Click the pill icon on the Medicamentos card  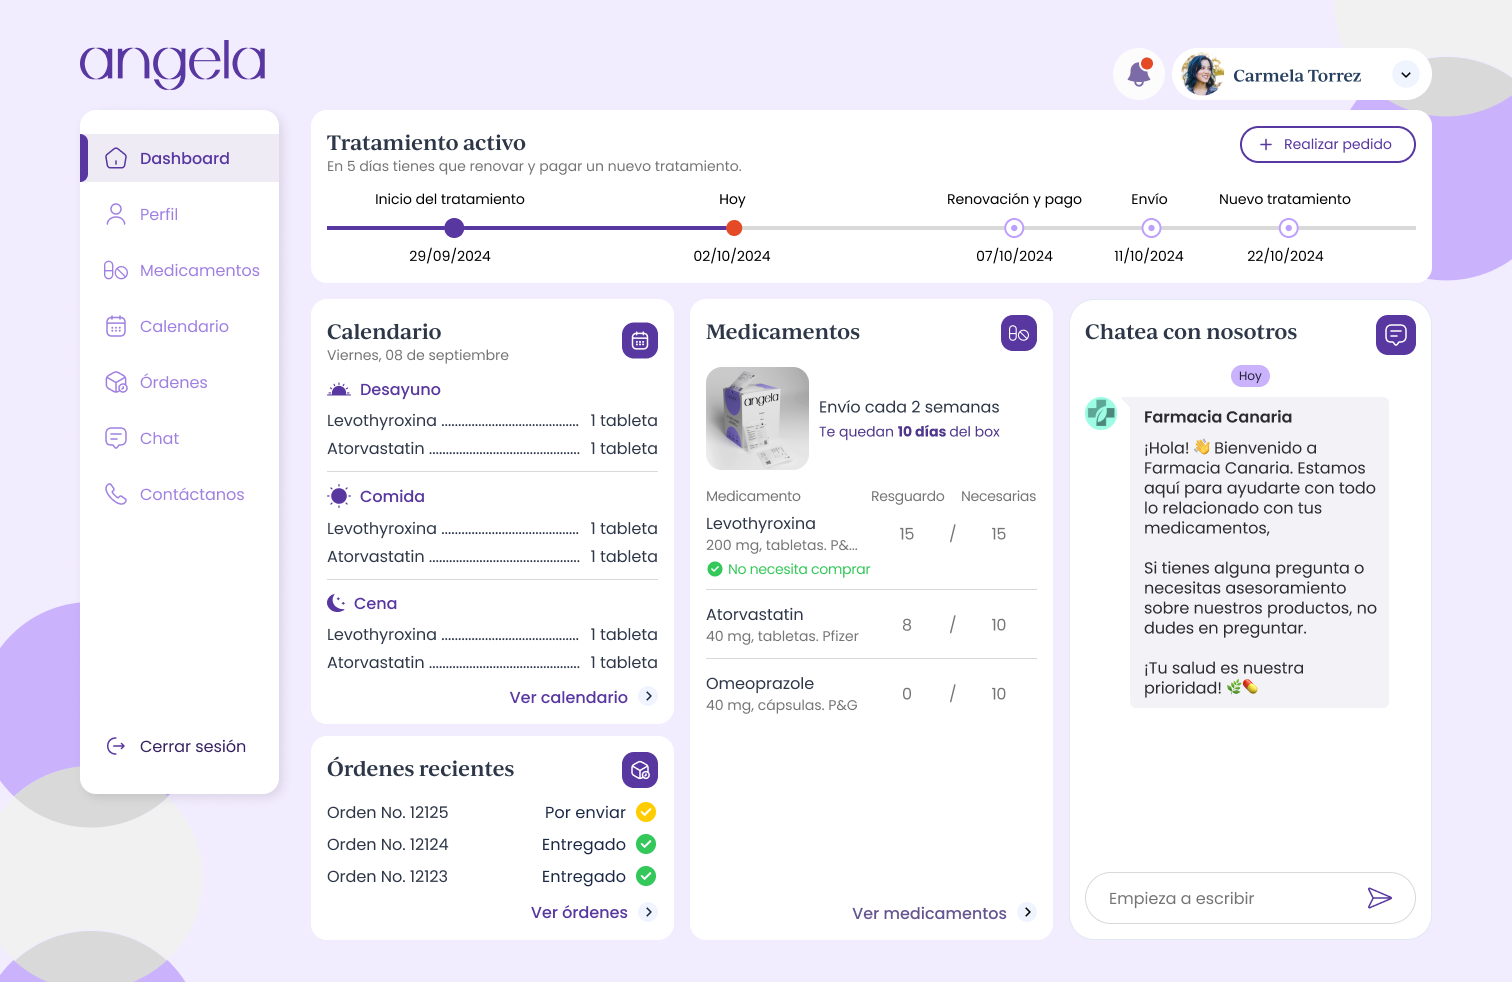(x=1018, y=333)
